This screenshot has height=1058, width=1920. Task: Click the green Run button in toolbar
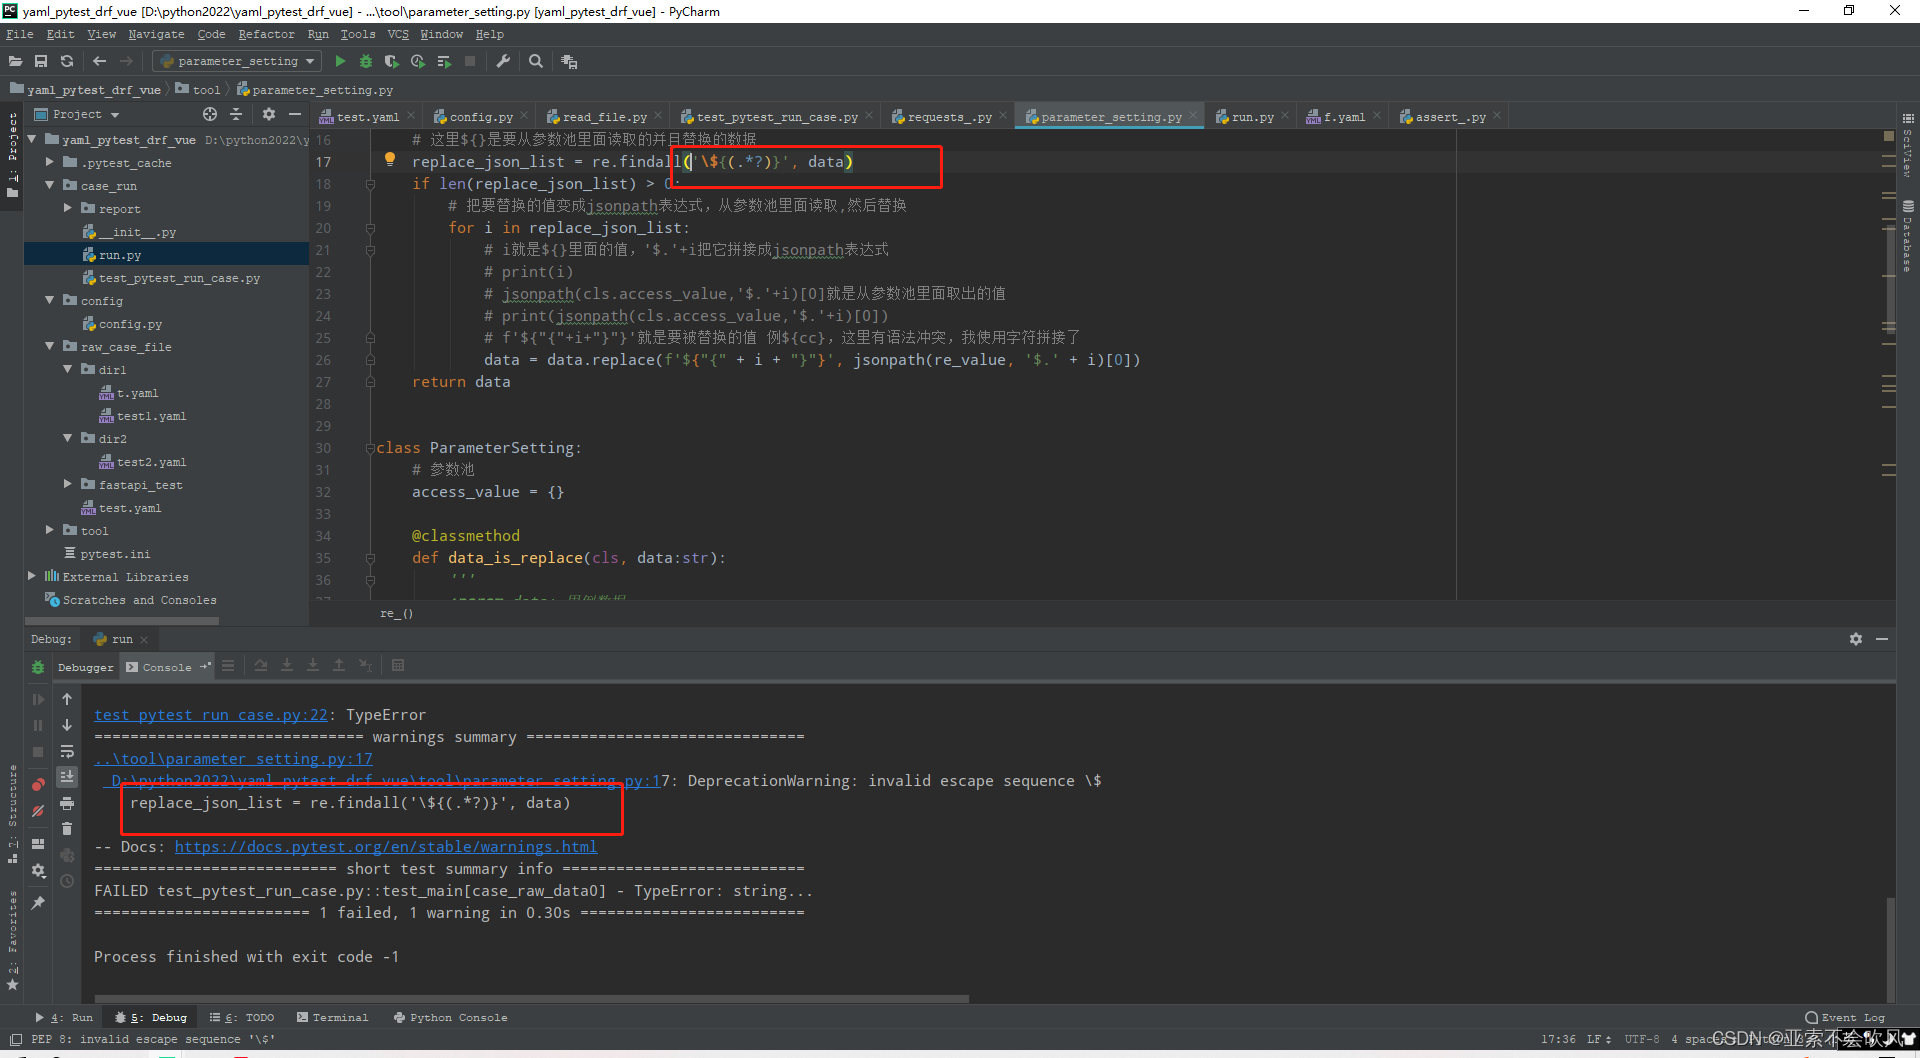tap(340, 61)
